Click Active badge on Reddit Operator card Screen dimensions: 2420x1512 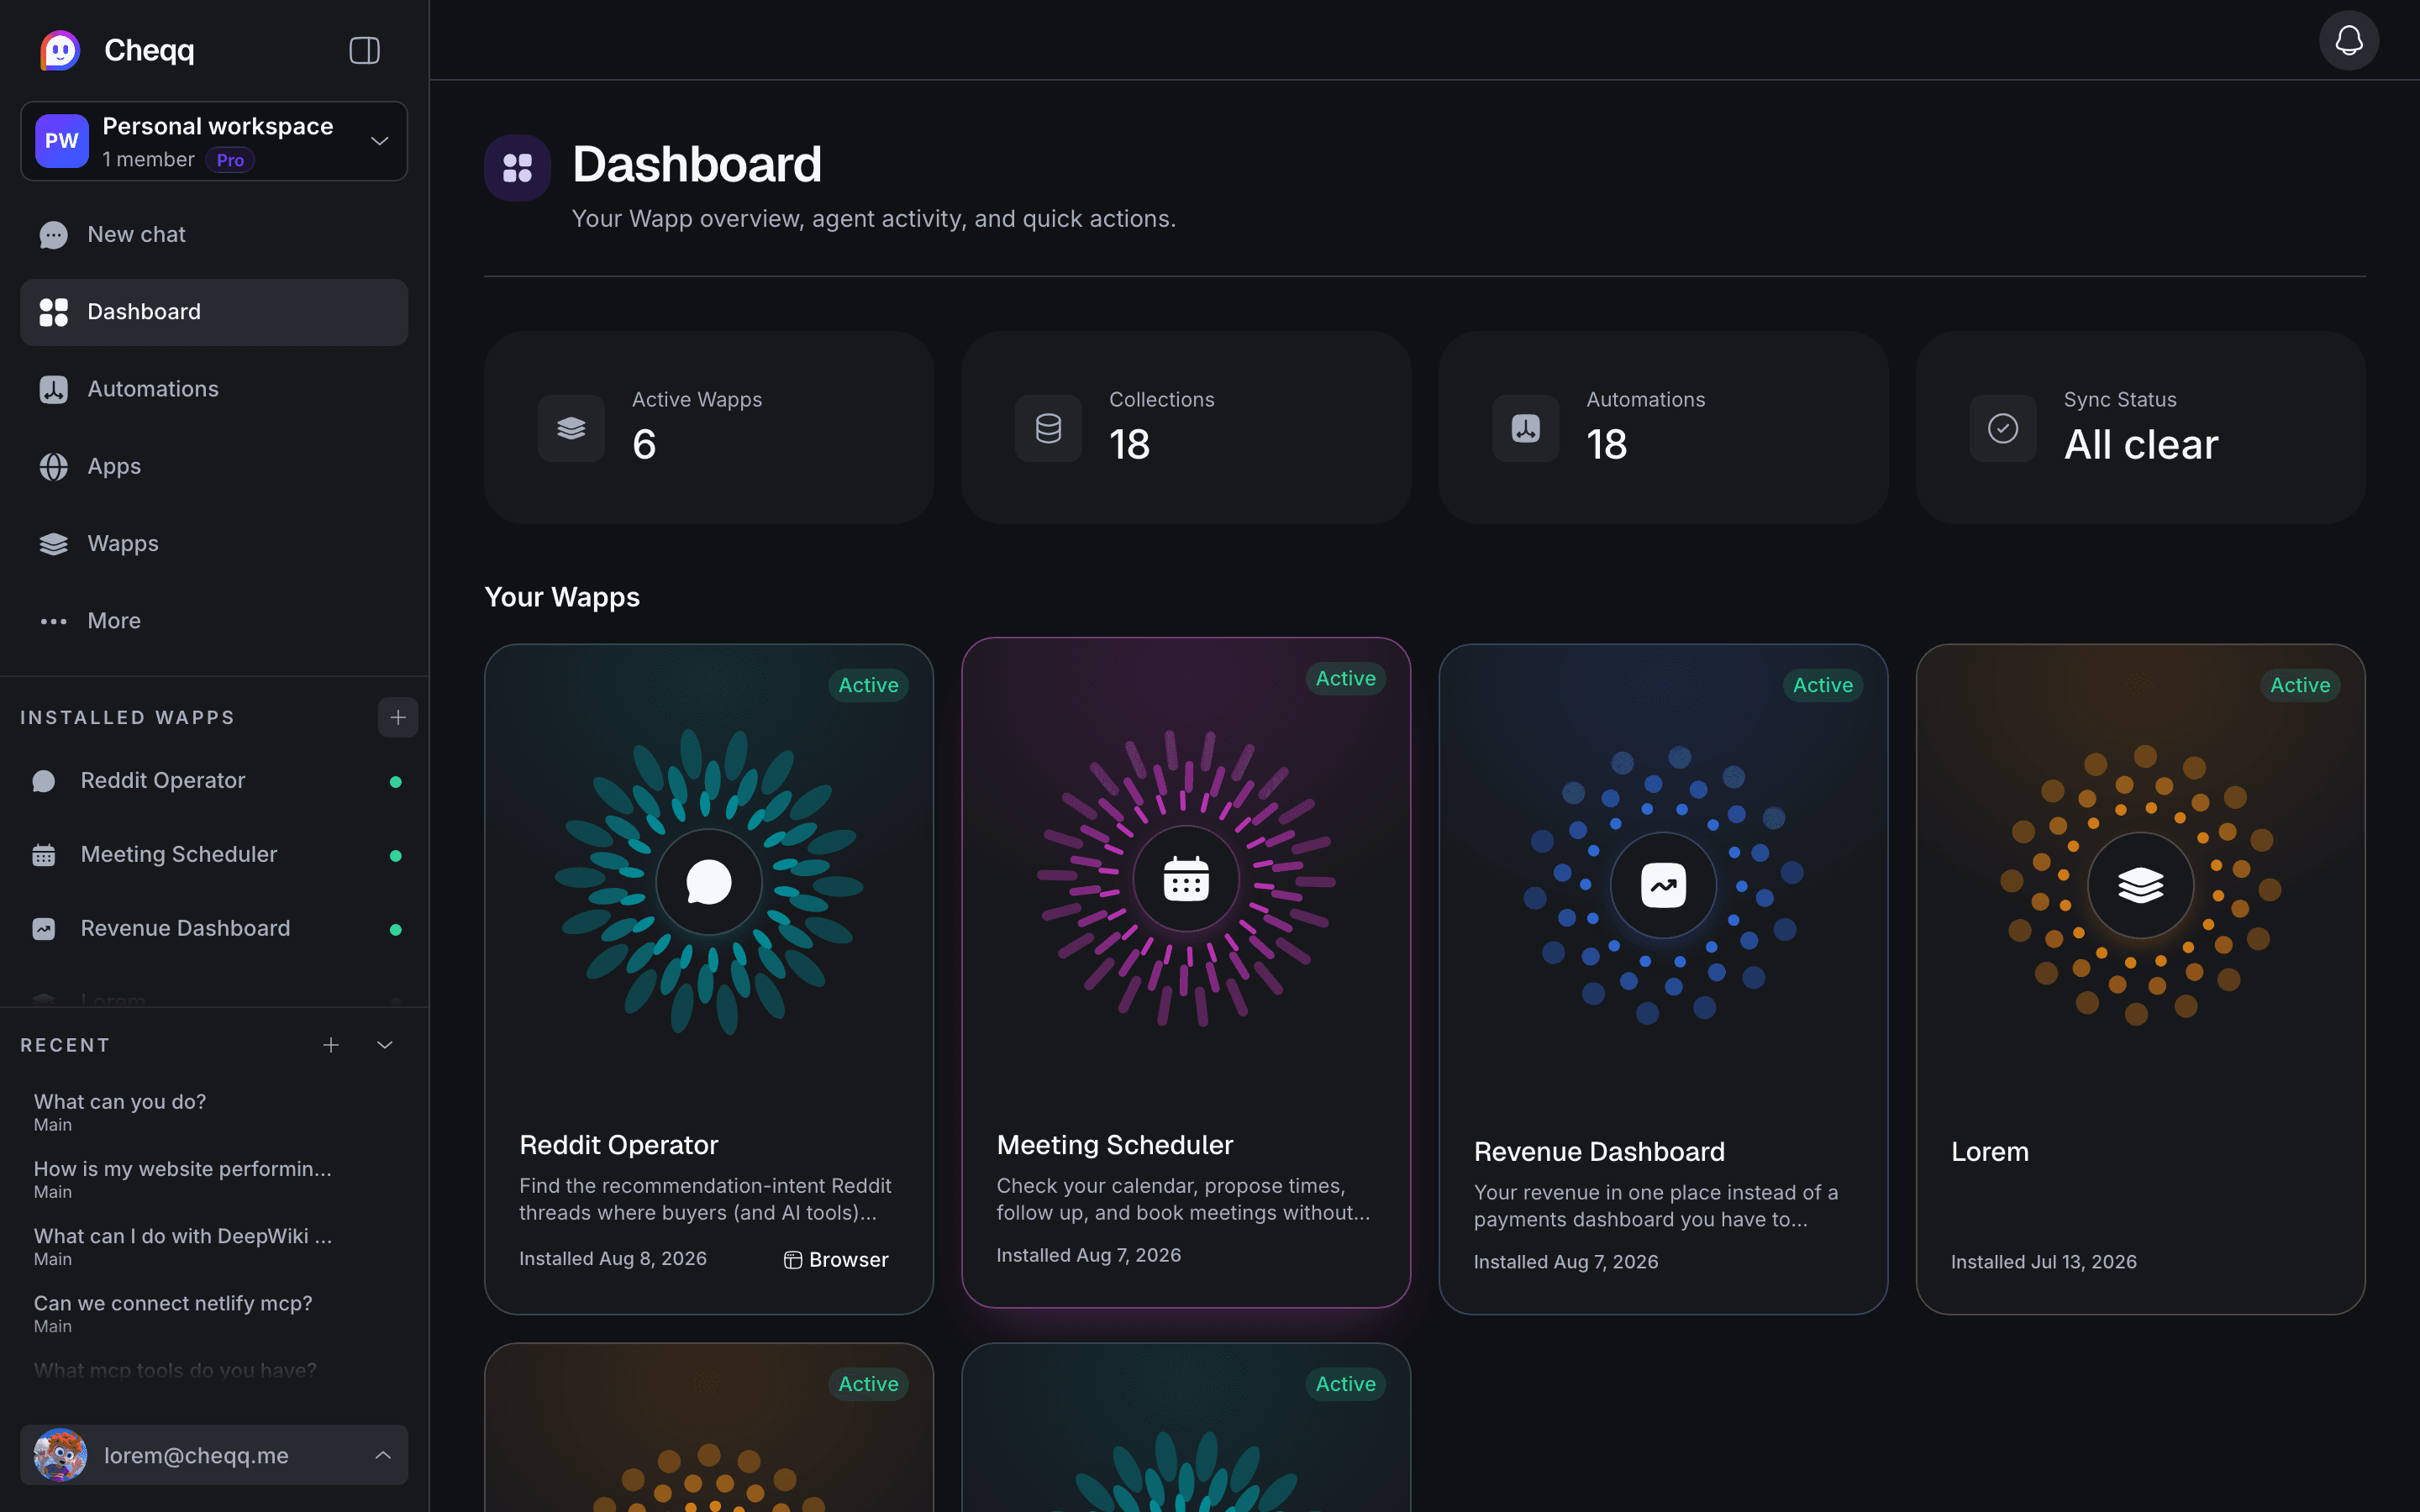point(868,685)
